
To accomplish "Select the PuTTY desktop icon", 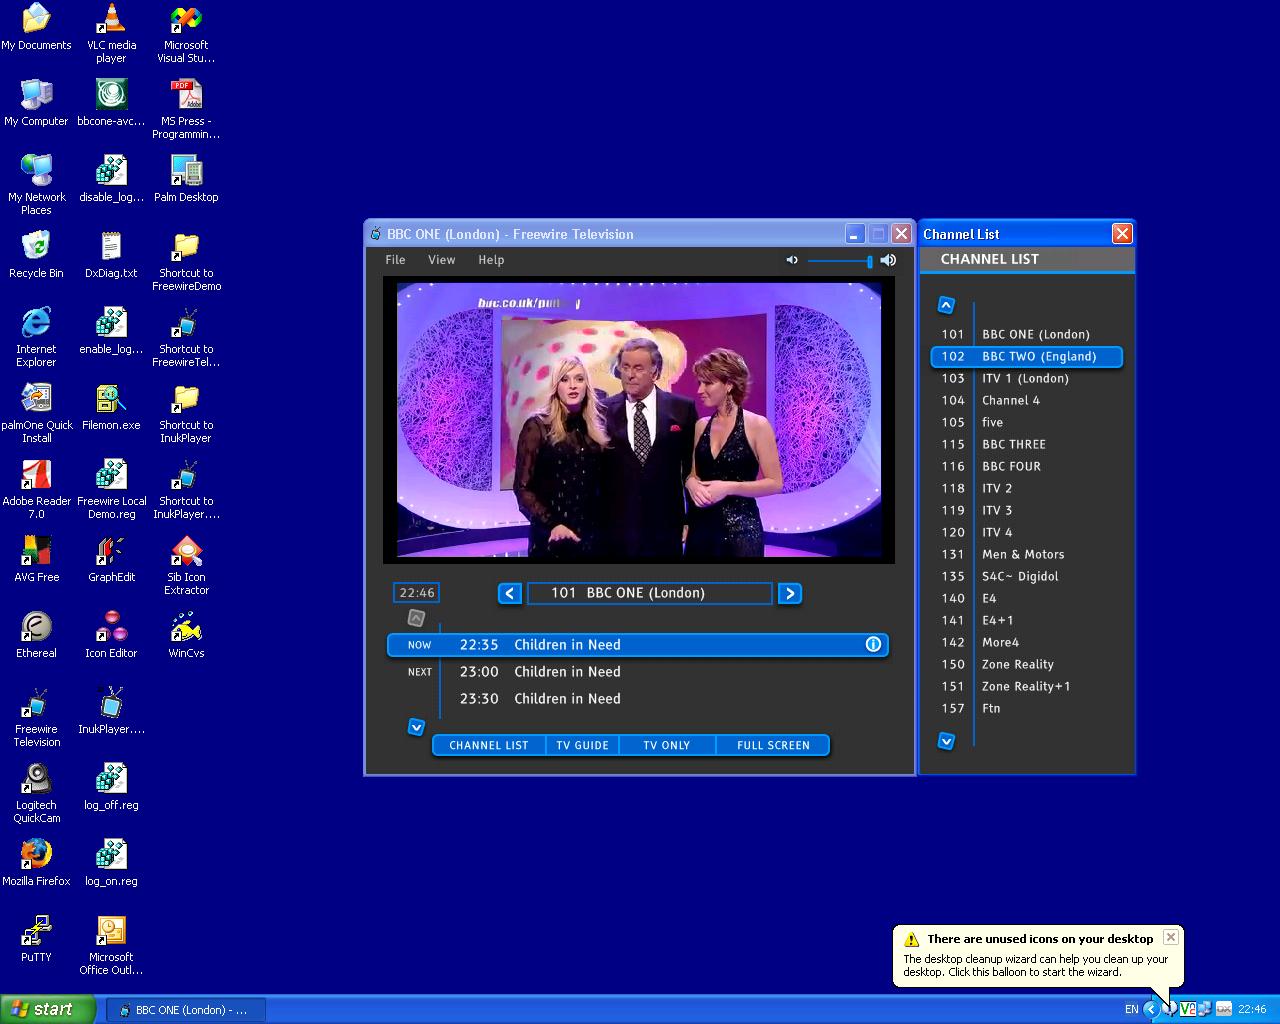I will pos(36,940).
